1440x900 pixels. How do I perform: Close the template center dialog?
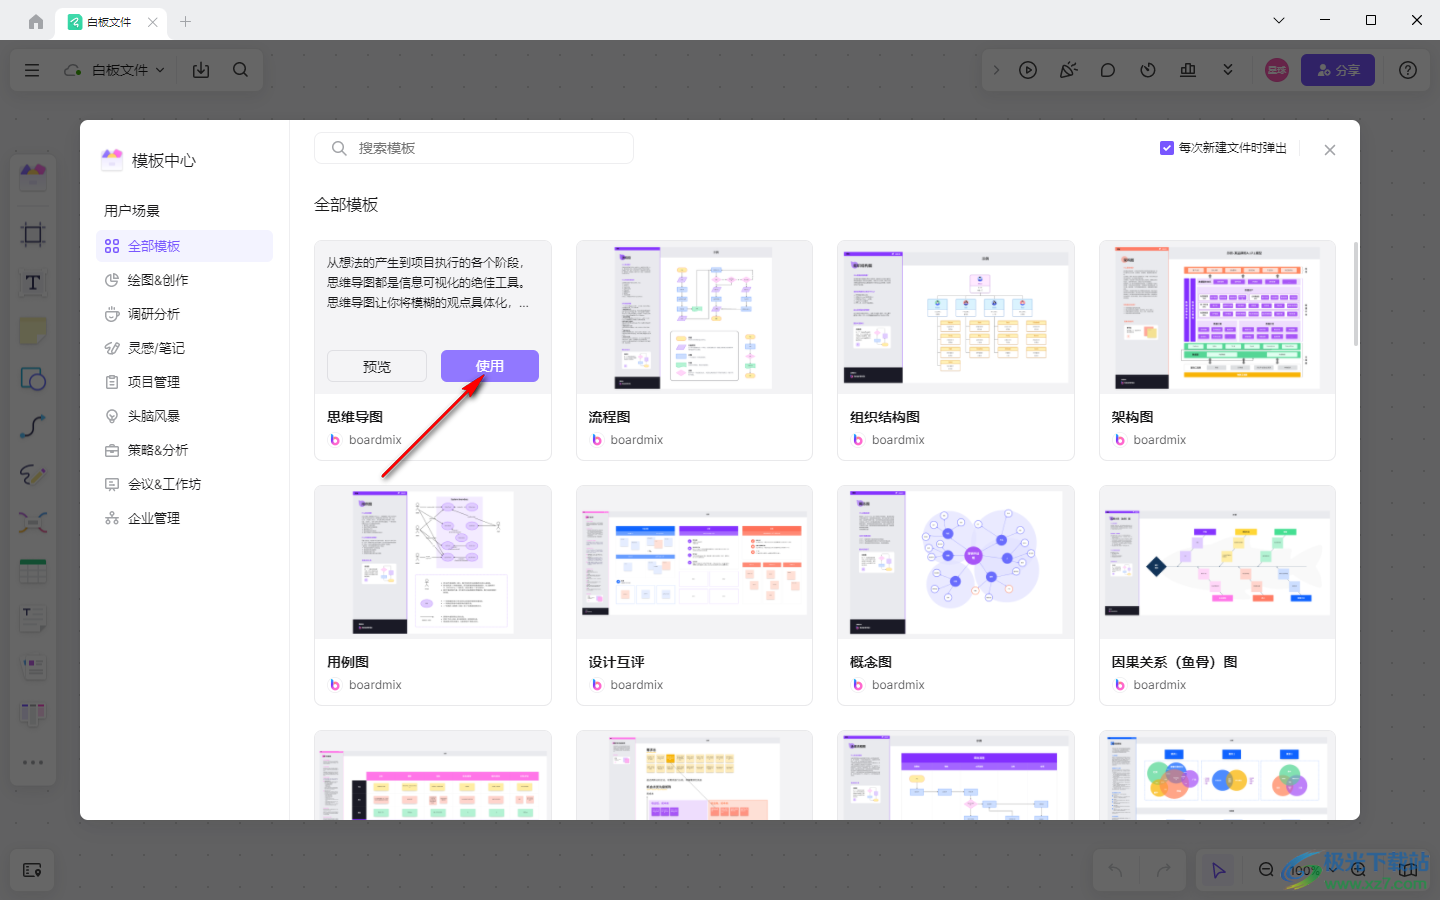point(1330,150)
